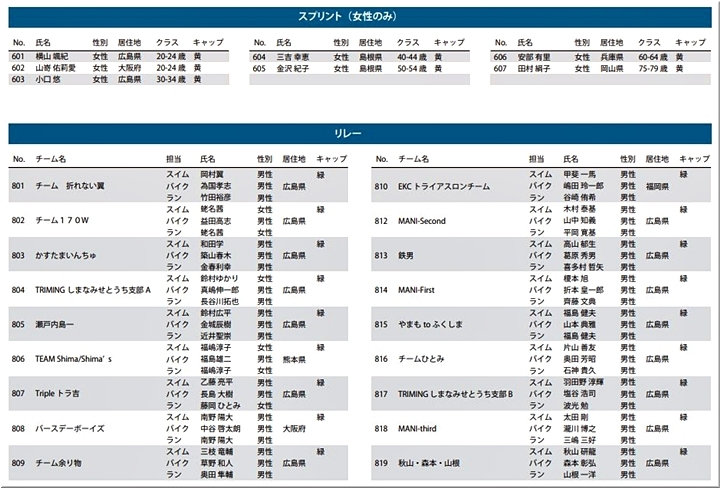Select the 秋山・森本・山根 team entry
720x488 pixels.
(430, 463)
